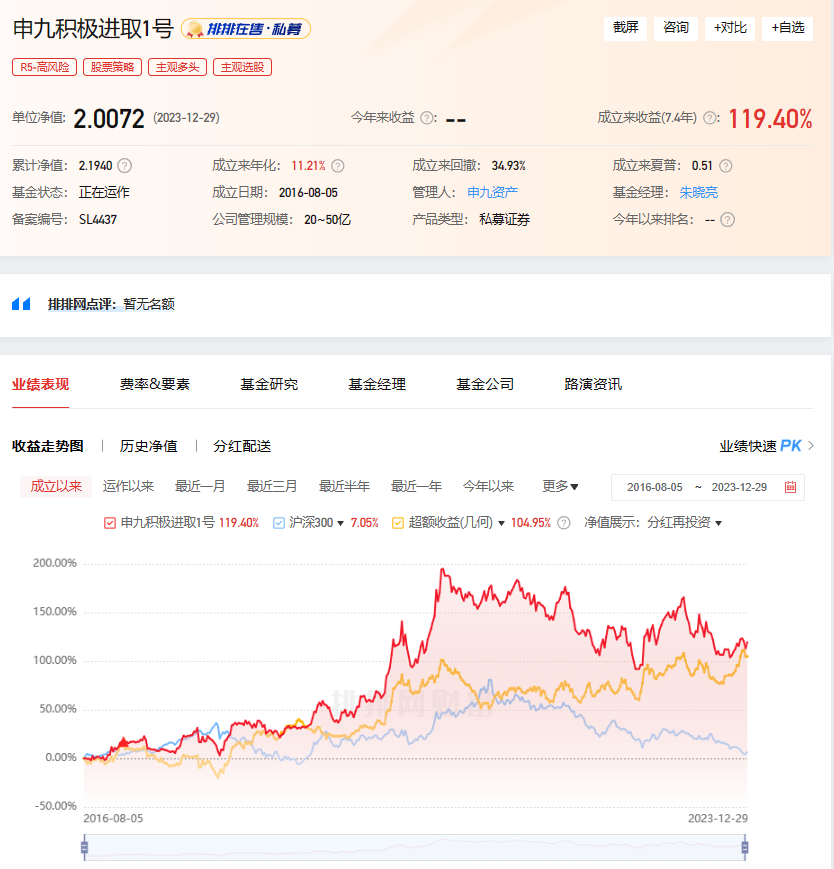Open the 基金研究 tab
Screen dimensions: 834x869
point(269,384)
